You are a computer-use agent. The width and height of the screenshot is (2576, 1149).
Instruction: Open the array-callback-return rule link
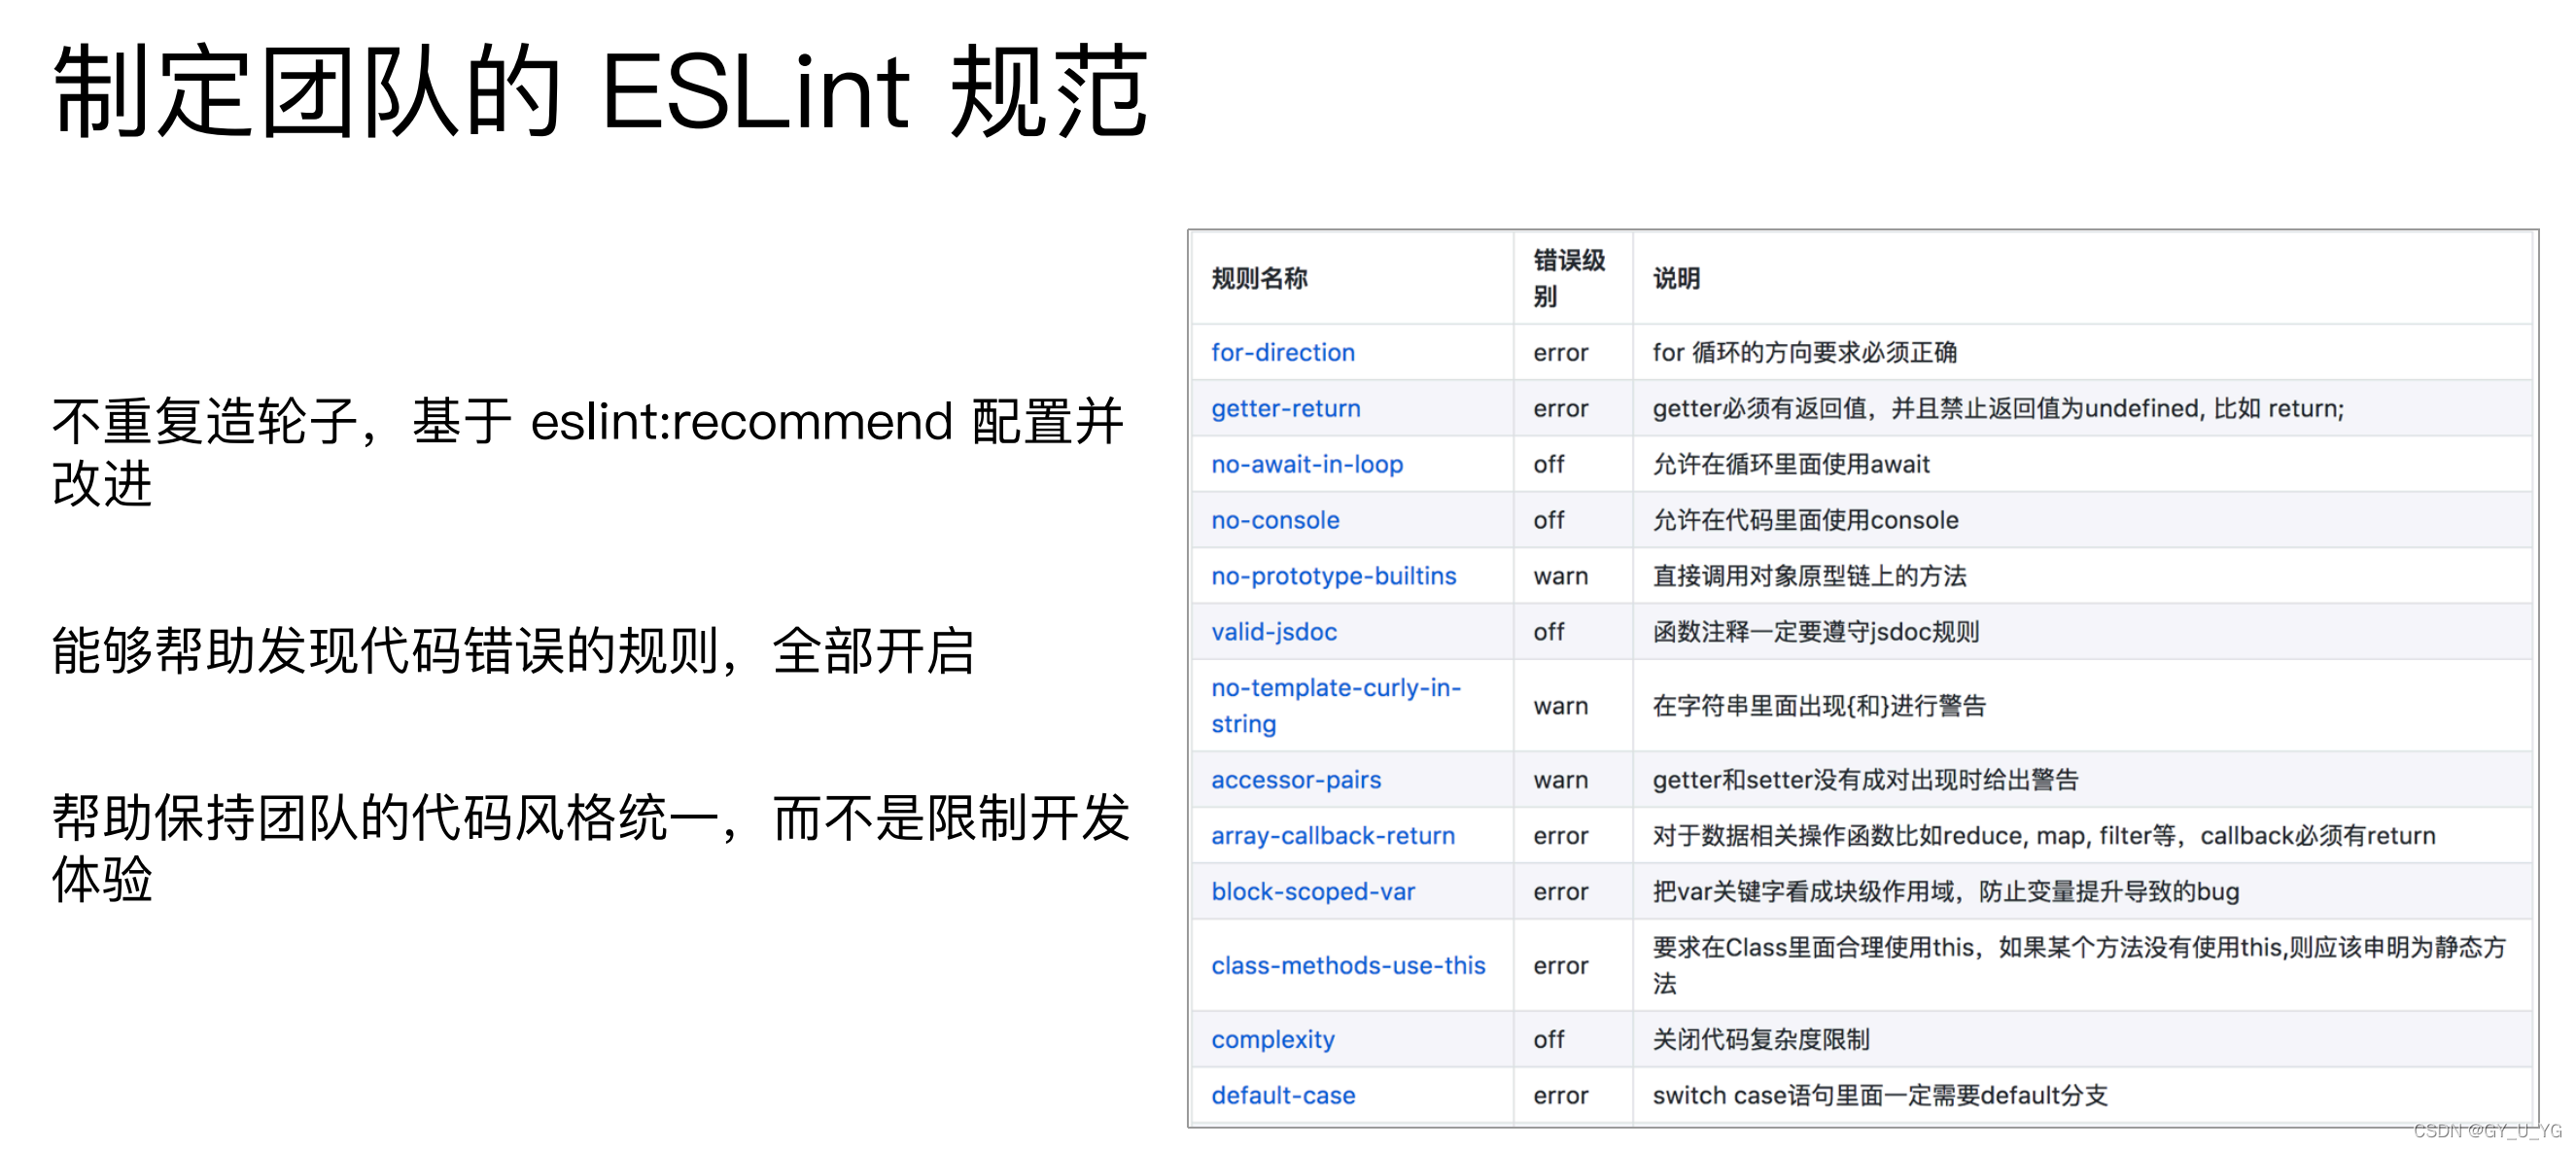[1333, 836]
